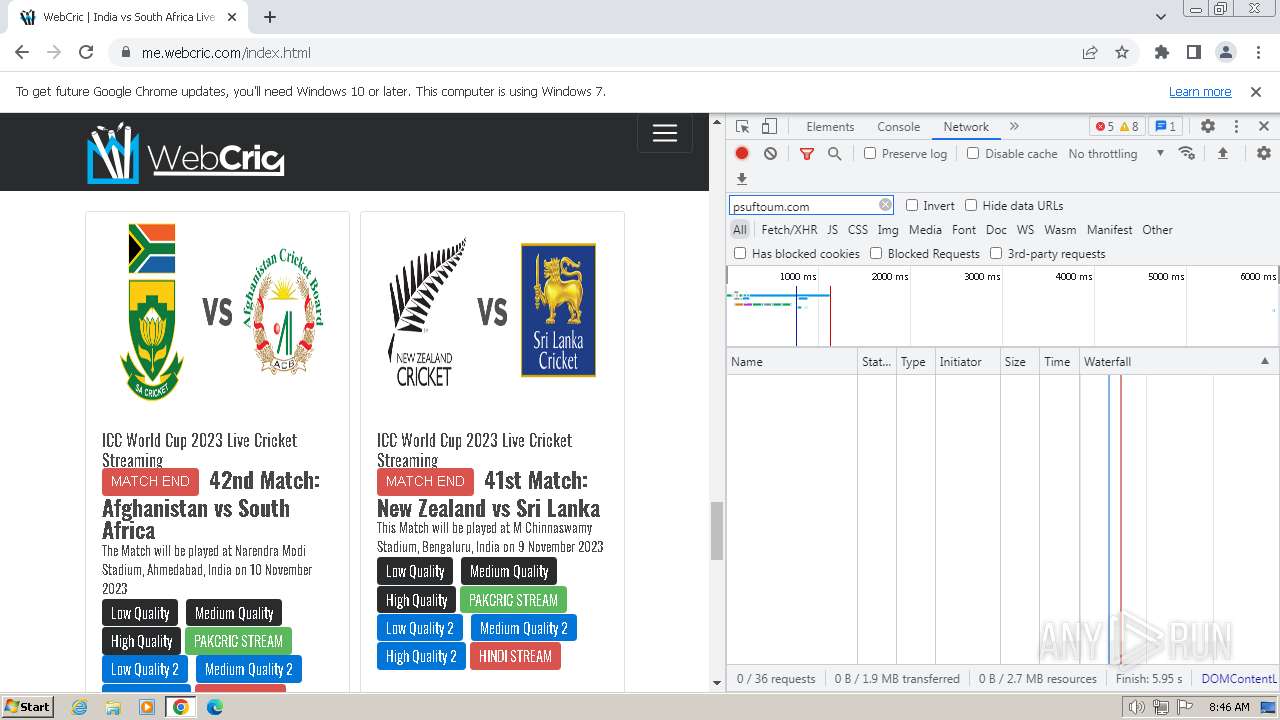Show All request types
This screenshot has width=1280, height=720.
click(740, 229)
